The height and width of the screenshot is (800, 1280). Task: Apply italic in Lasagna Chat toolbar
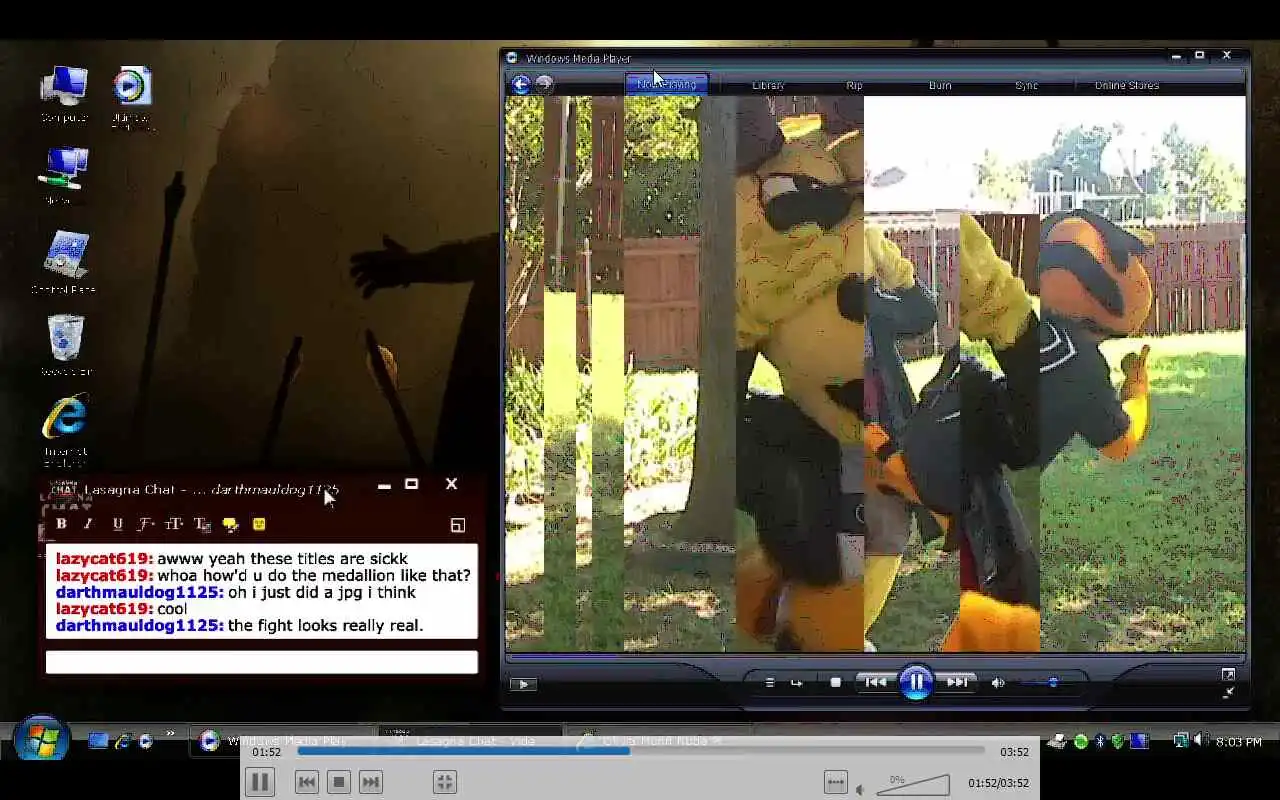(88, 524)
